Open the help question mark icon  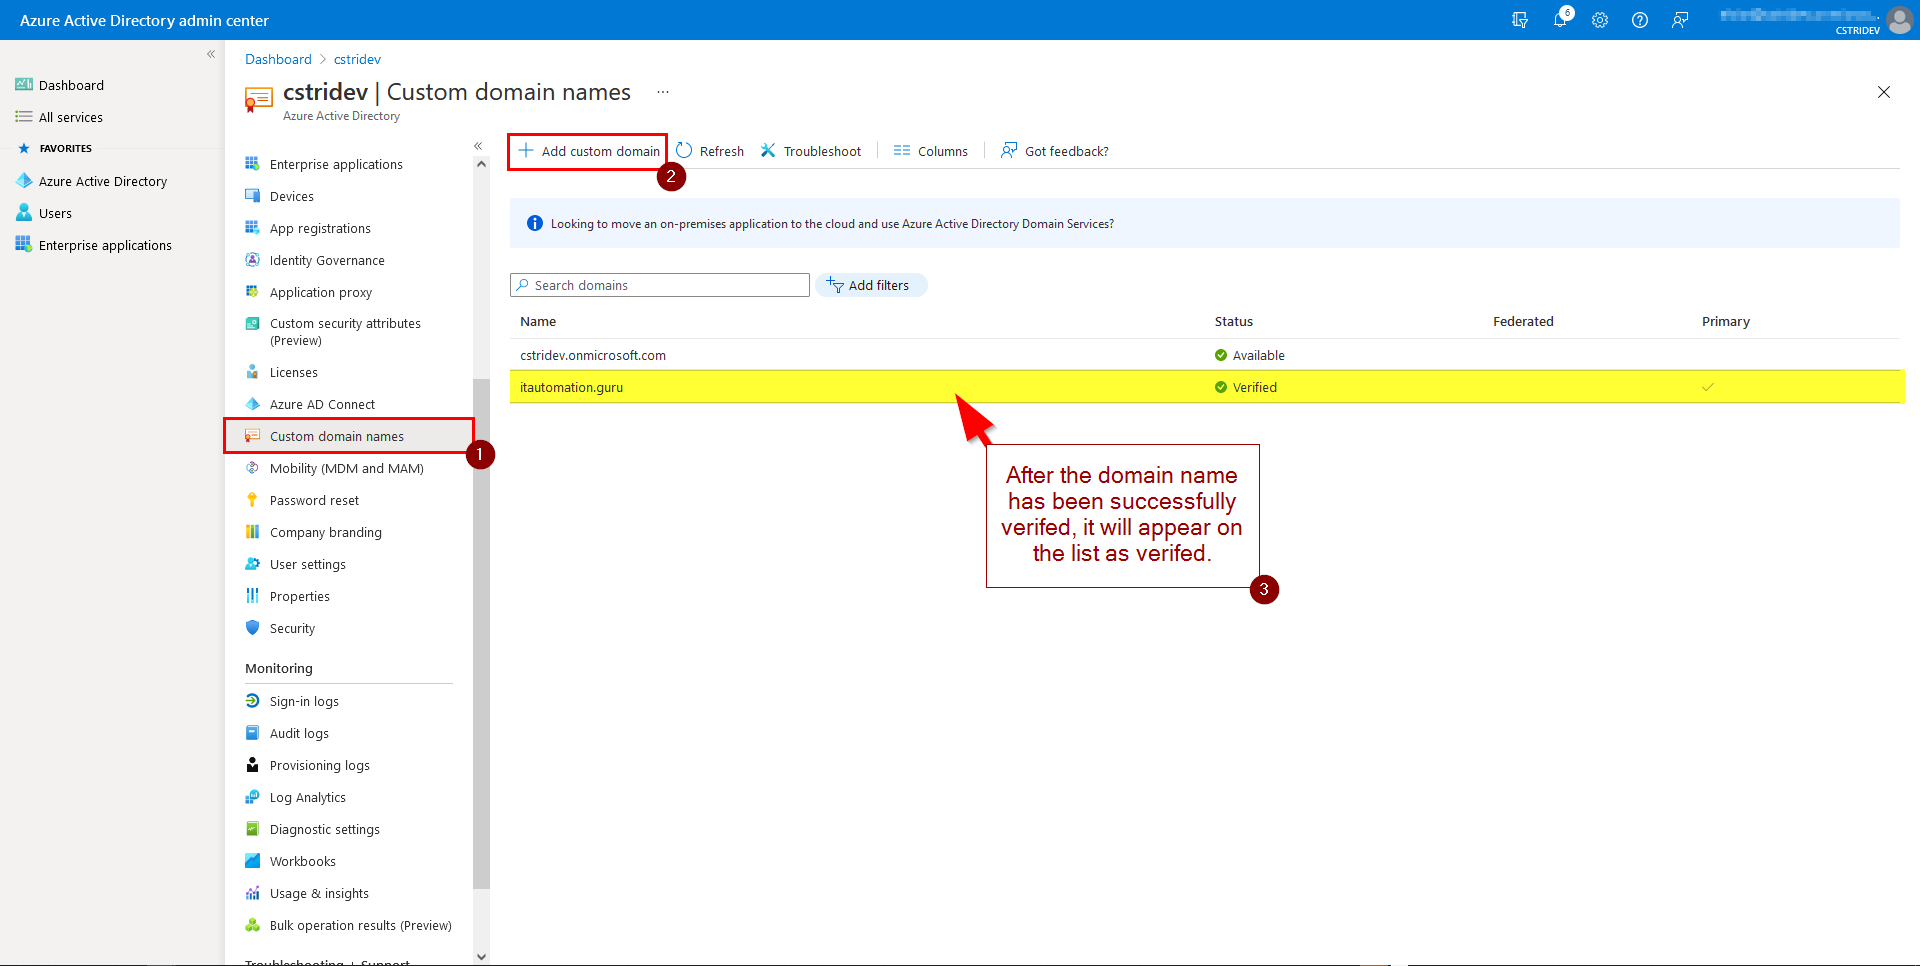[x=1640, y=20]
